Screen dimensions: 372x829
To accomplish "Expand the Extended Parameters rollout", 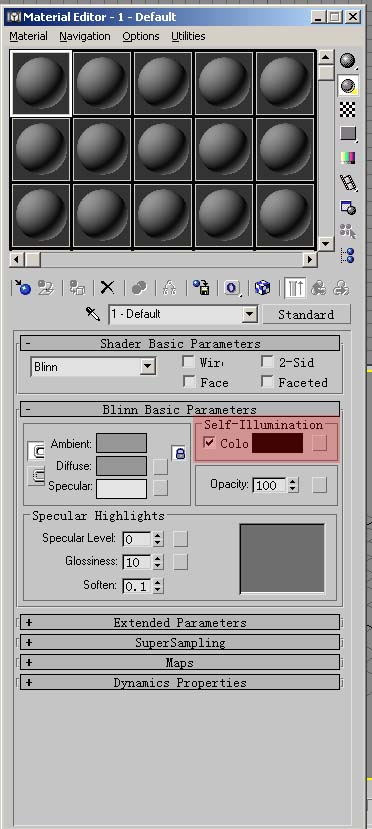I will pyautogui.click(x=180, y=622).
